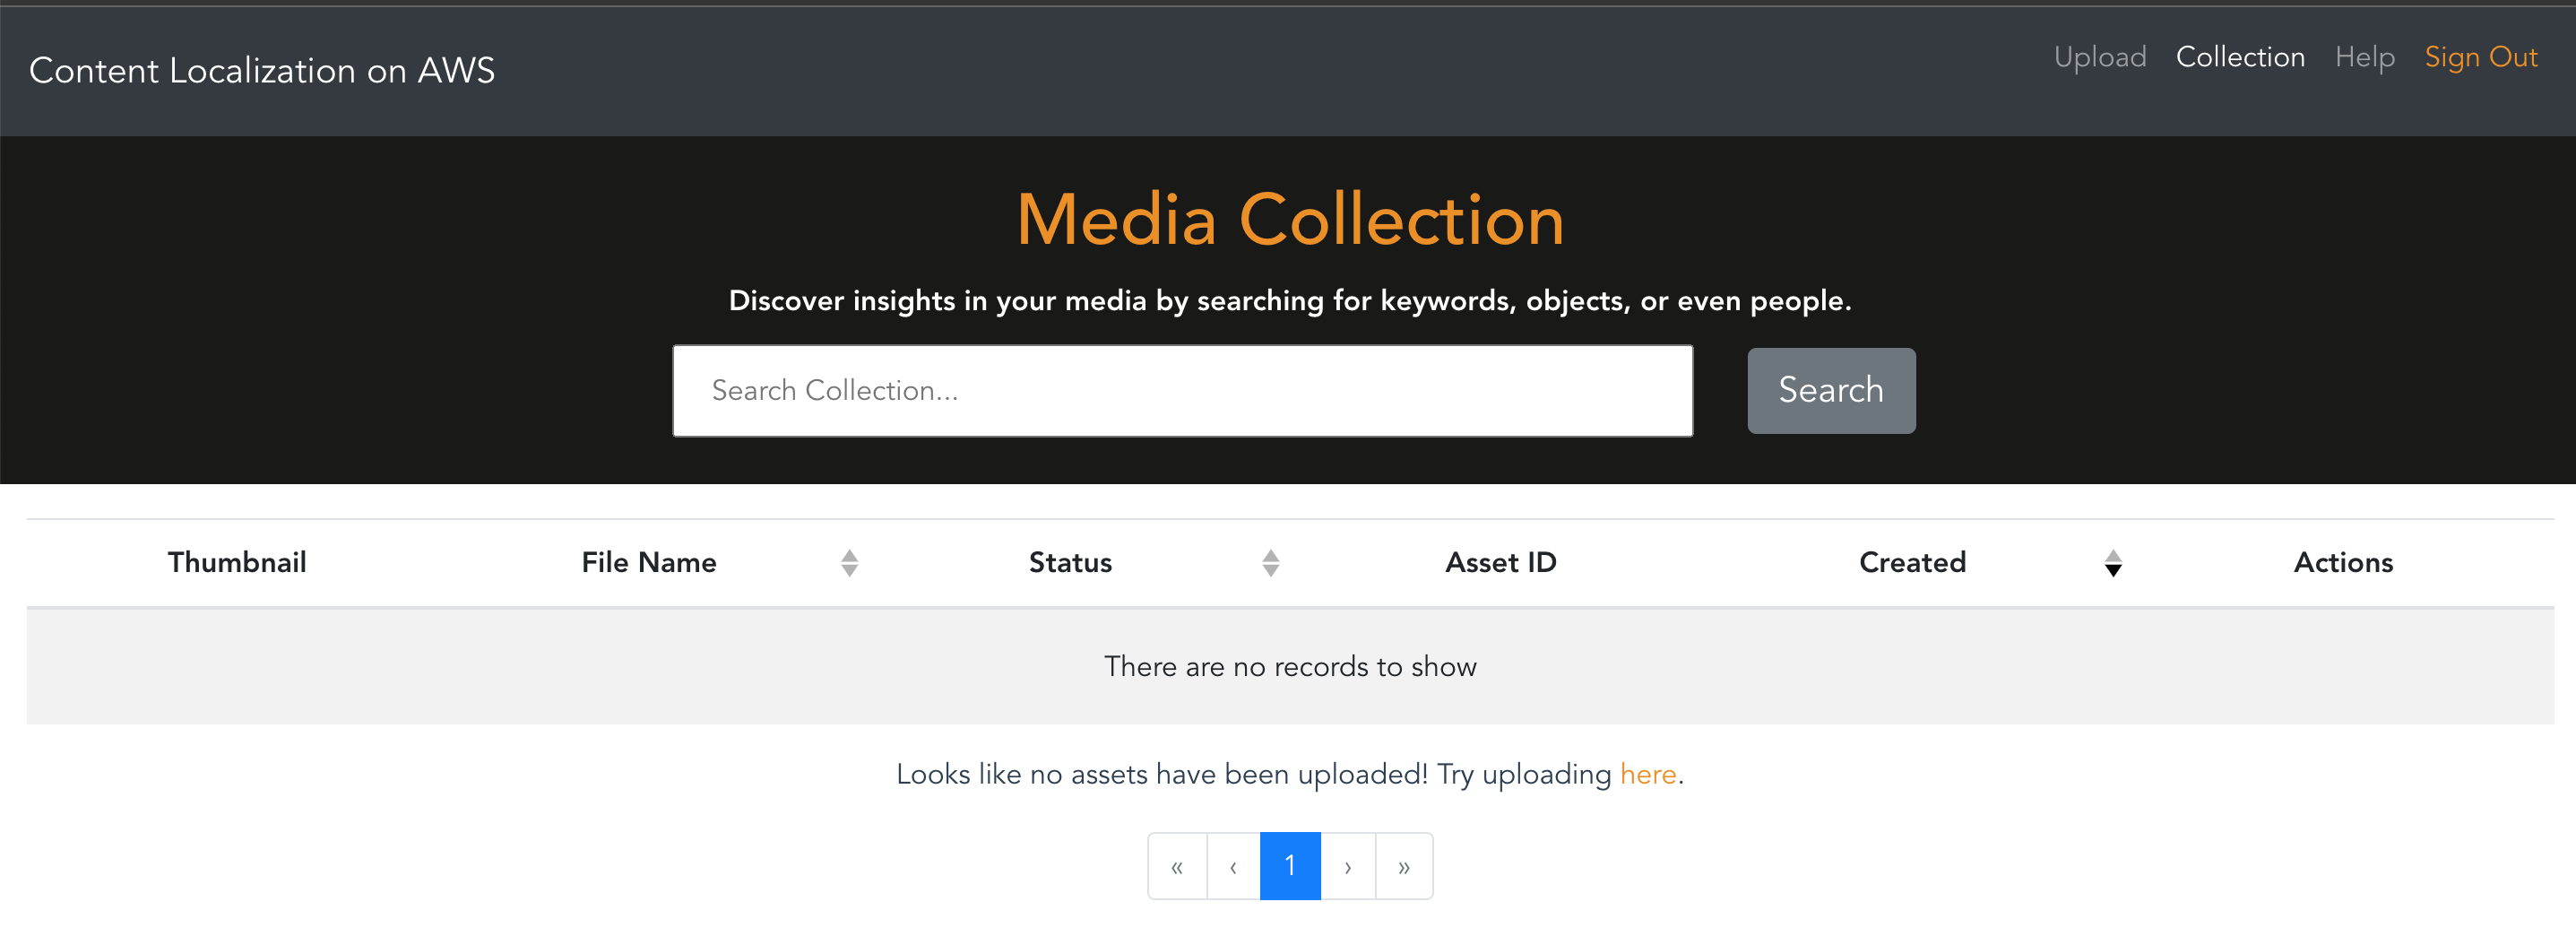This screenshot has height=945, width=2576.
Task: Click the Status column header
Action: [1070, 562]
